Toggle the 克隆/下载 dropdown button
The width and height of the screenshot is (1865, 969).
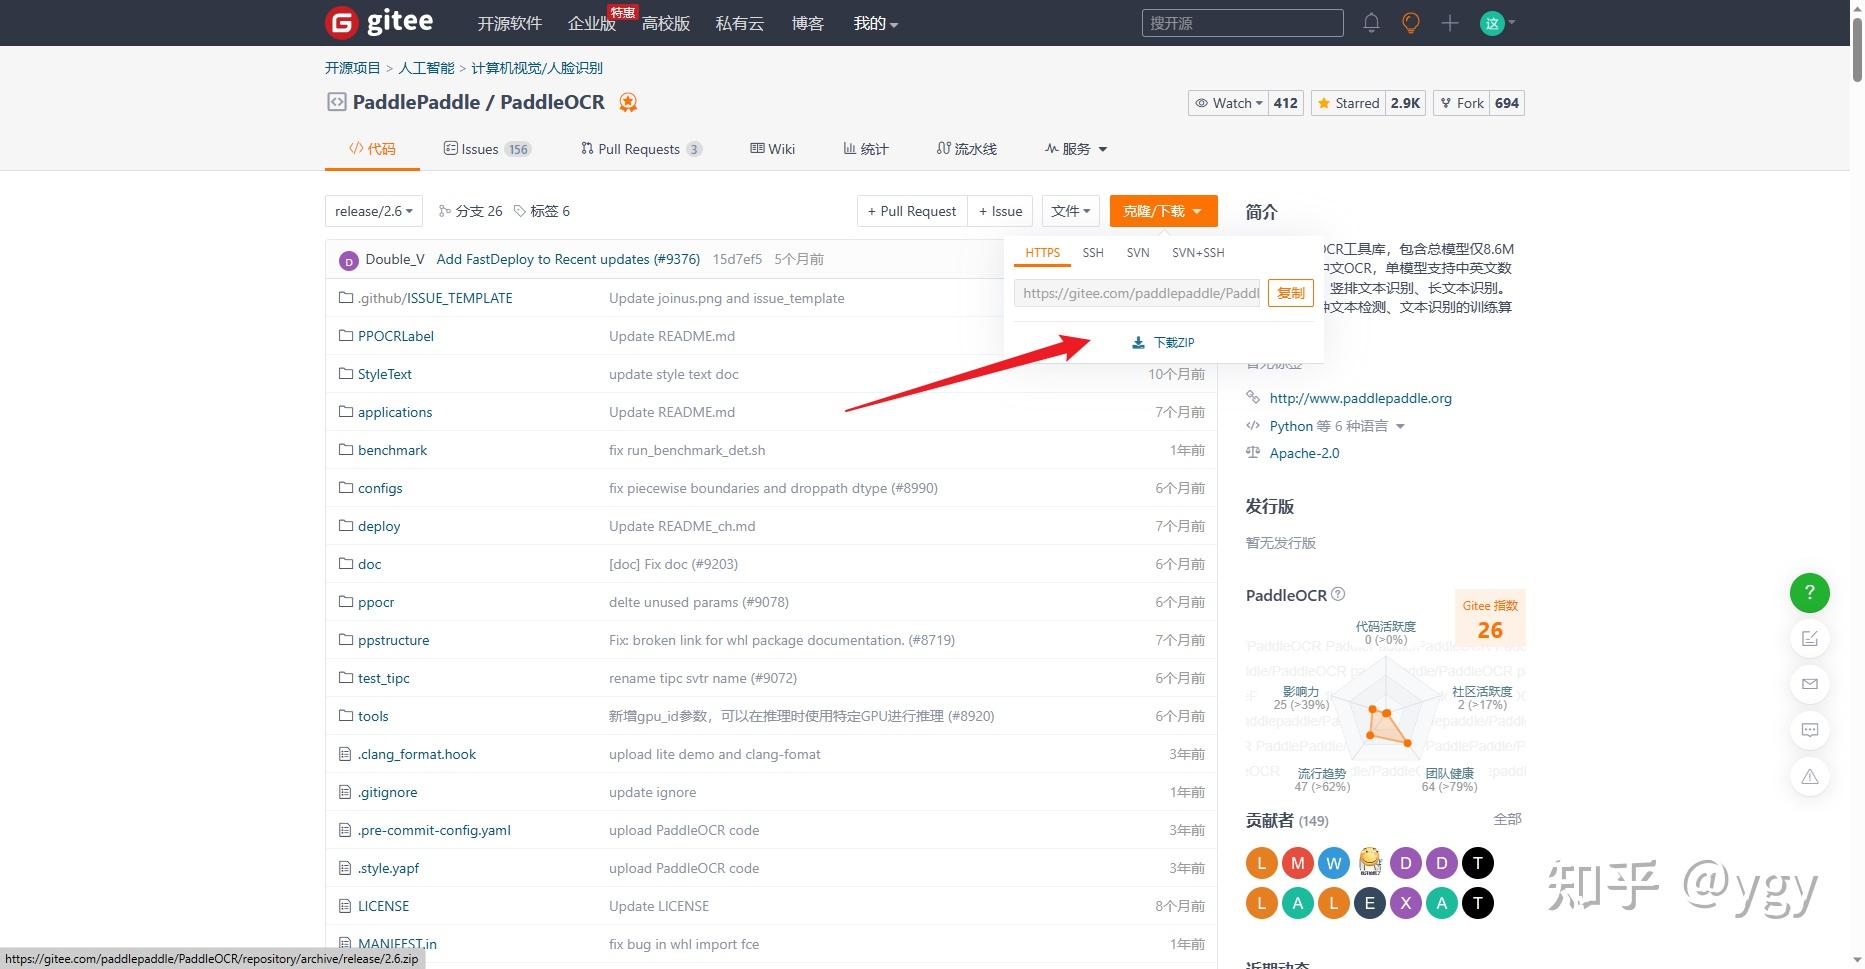1163,211
